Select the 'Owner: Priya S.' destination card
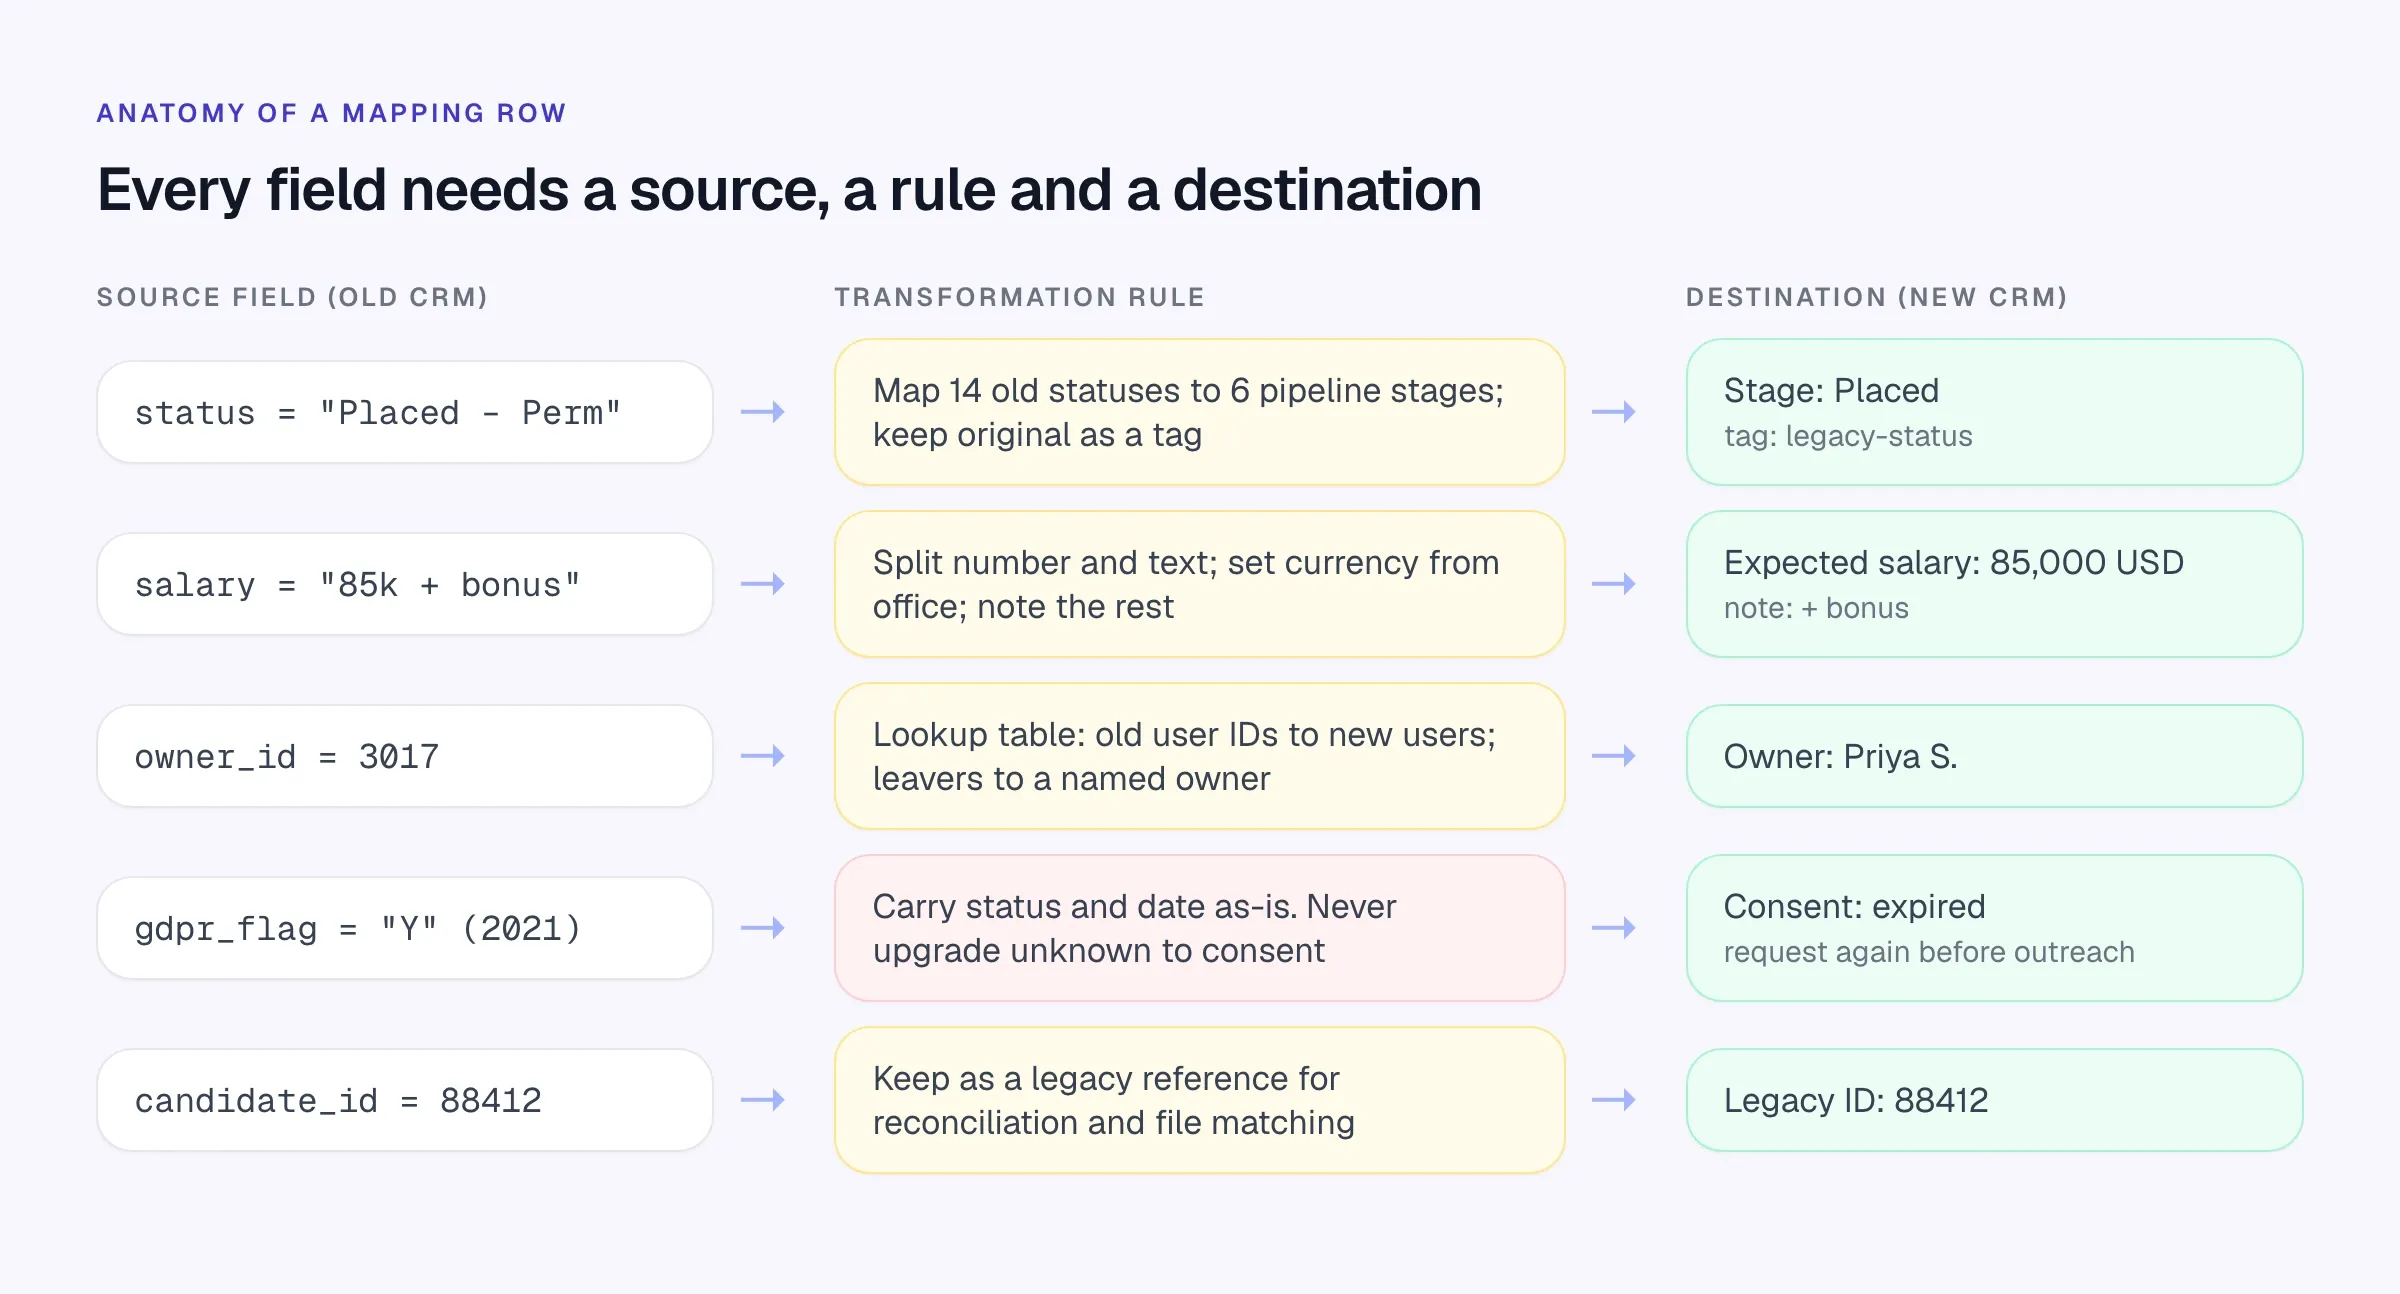Screen dimensions: 2400x1294 (x=1995, y=756)
